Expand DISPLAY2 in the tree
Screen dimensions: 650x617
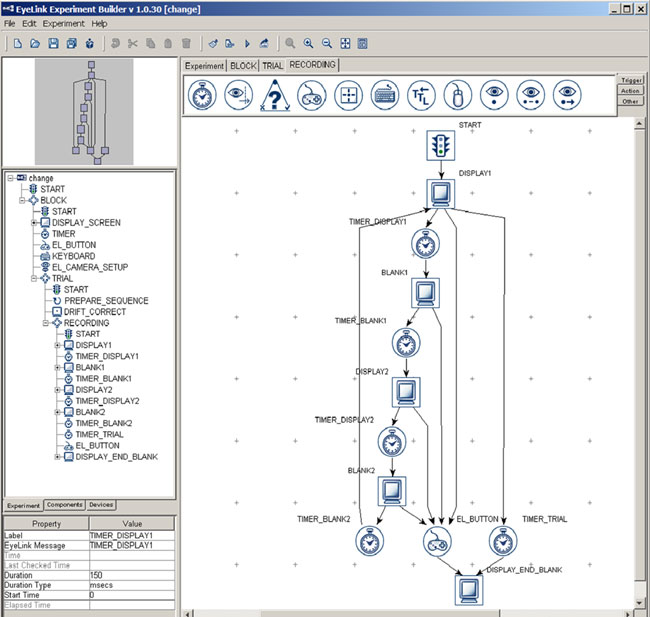(x=57, y=390)
